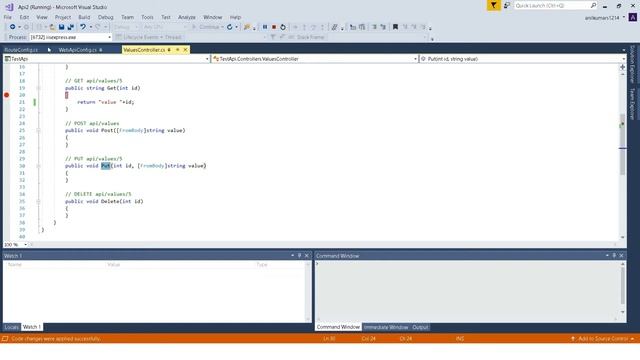The width and height of the screenshot is (640, 360).
Task: Open the 100 % zoom level dropdown
Action: [x=25, y=244]
